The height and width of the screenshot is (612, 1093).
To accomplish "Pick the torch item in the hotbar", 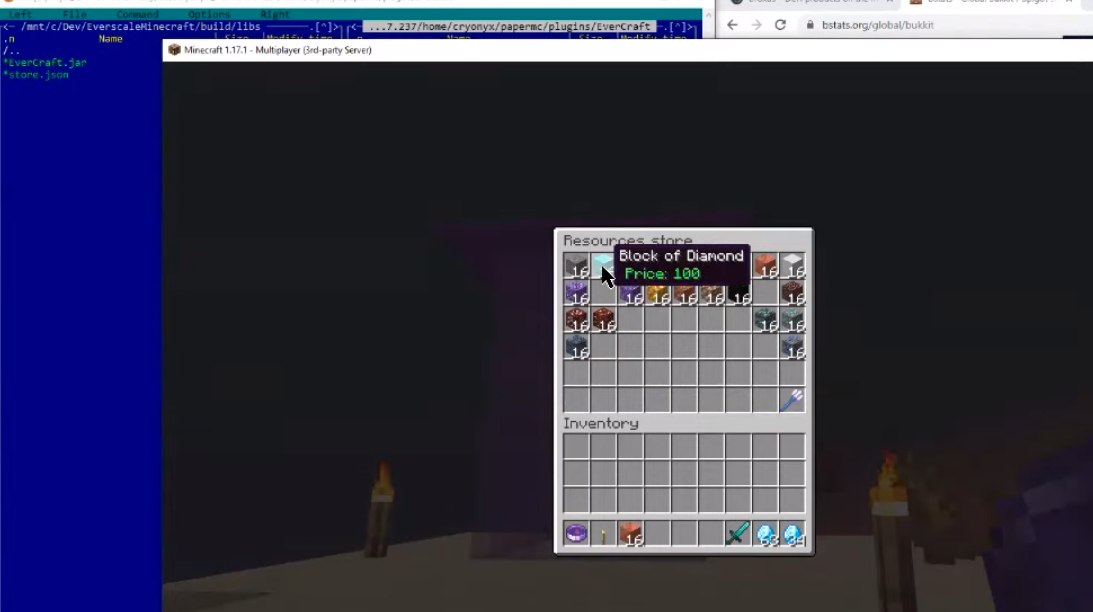I will 603,535.
